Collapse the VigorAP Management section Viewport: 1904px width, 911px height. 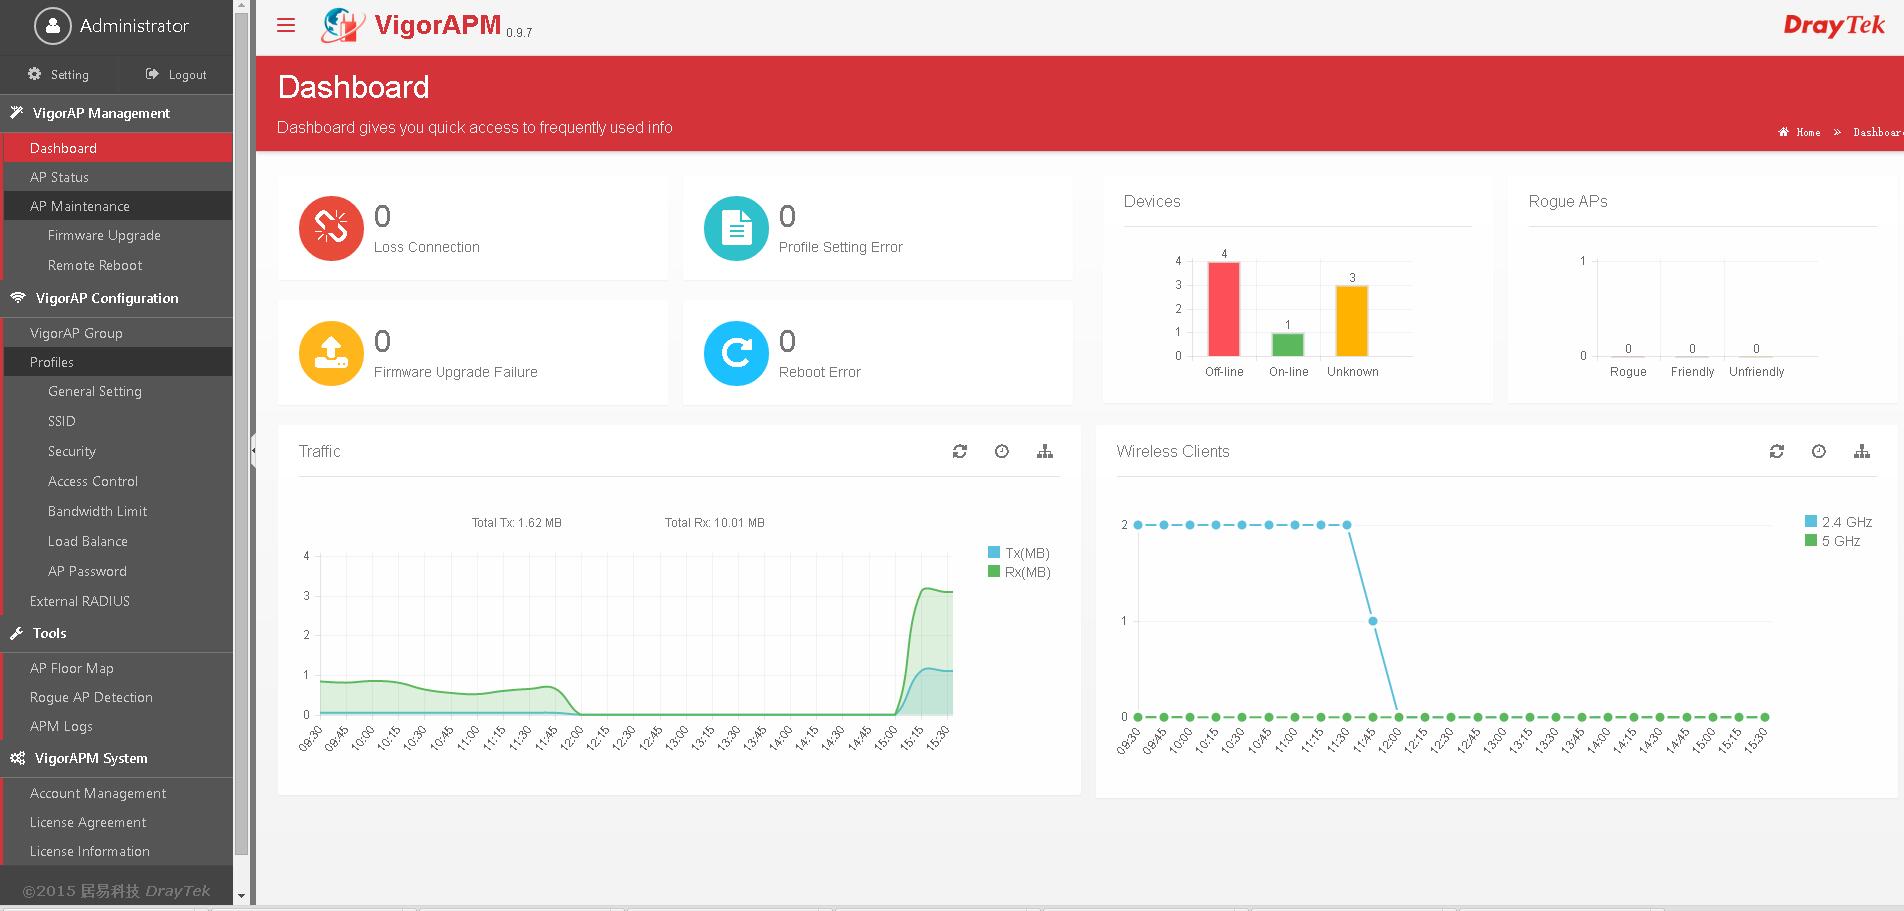116,113
